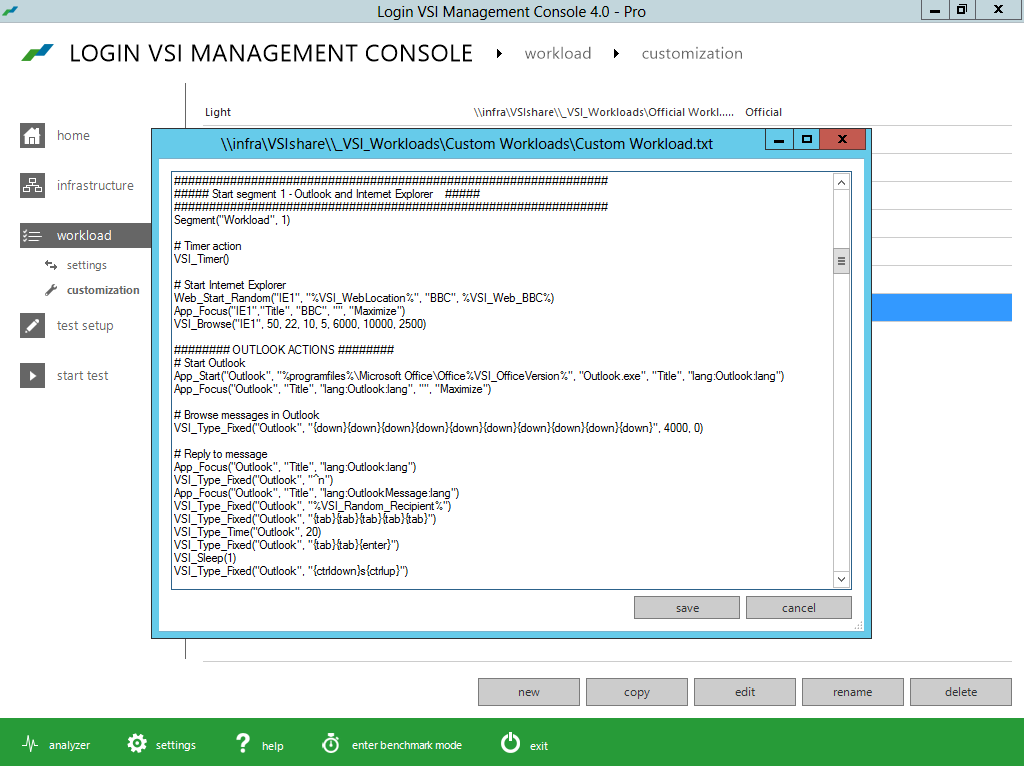The width and height of the screenshot is (1024, 766).
Task: Open help using the question mark icon
Action: click(x=242, y=745)
